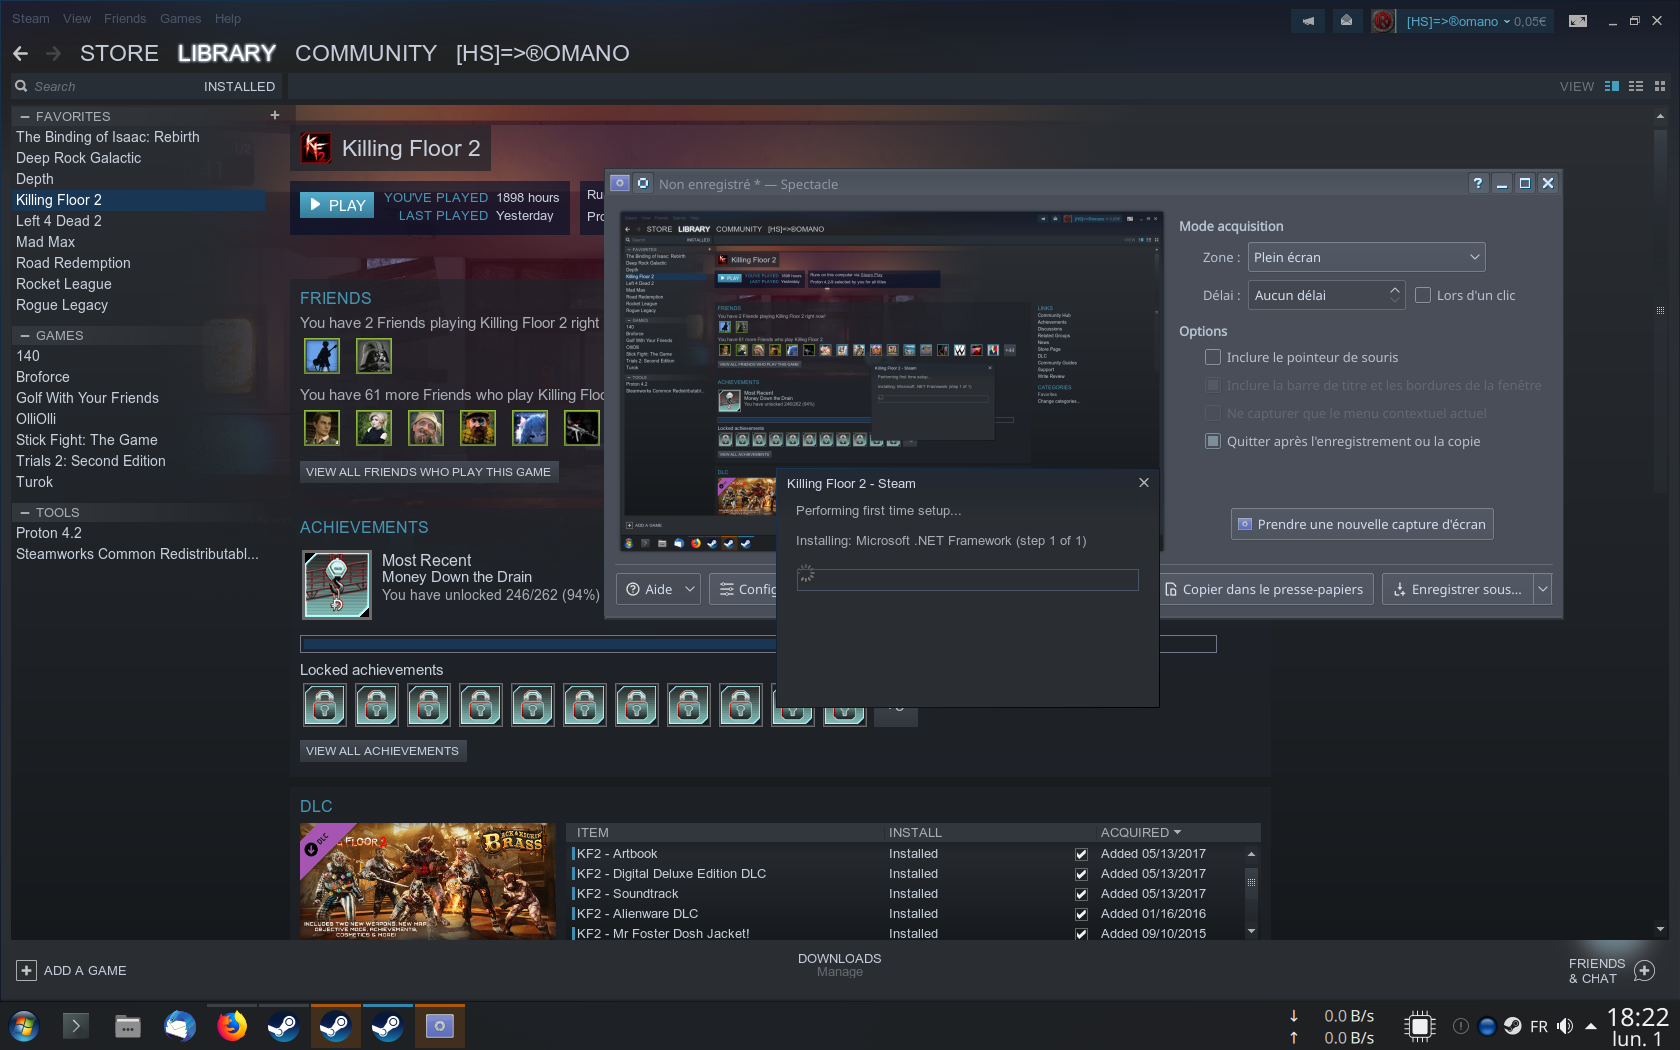Show hidden system tray icons arrow
Screen dimensions: 1680x1050
[x=1591, y=1026]
